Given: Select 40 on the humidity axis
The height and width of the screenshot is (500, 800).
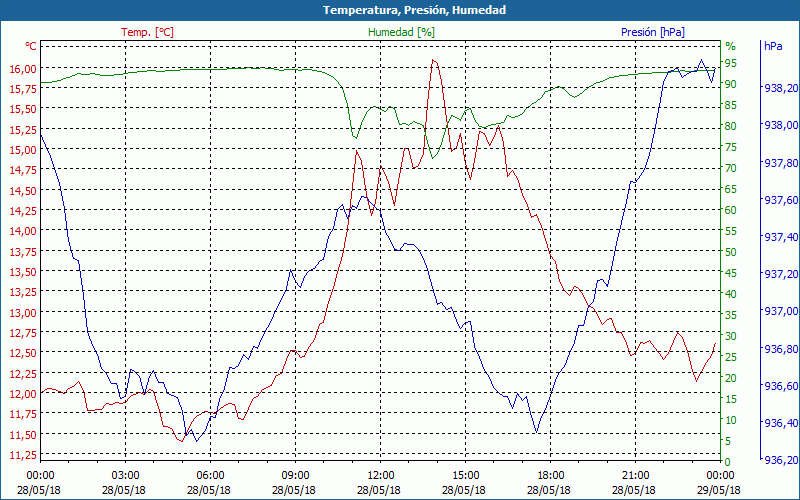Looking at the screenshot, I should point(731,293).
